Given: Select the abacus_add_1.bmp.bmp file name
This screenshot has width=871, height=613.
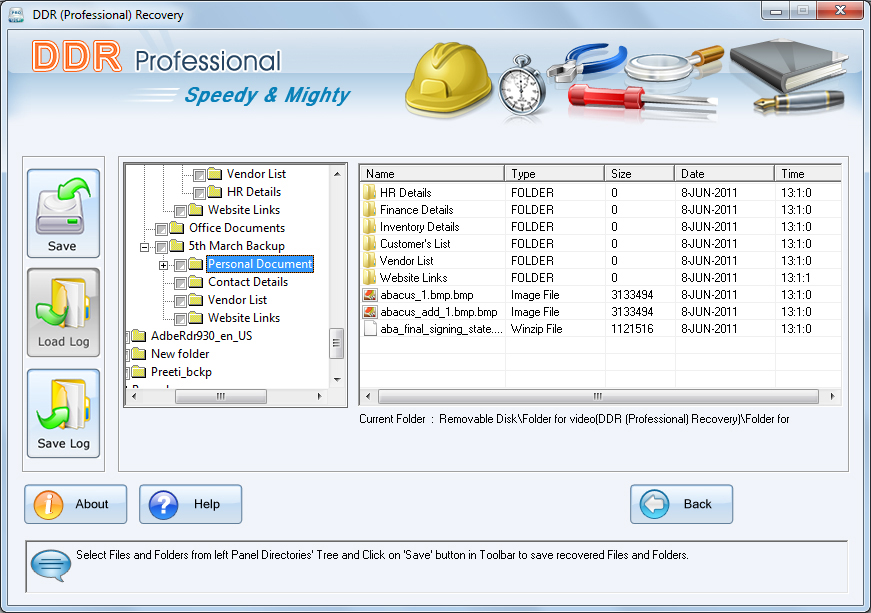Looking at the screenshot, I should coord(439,312).
